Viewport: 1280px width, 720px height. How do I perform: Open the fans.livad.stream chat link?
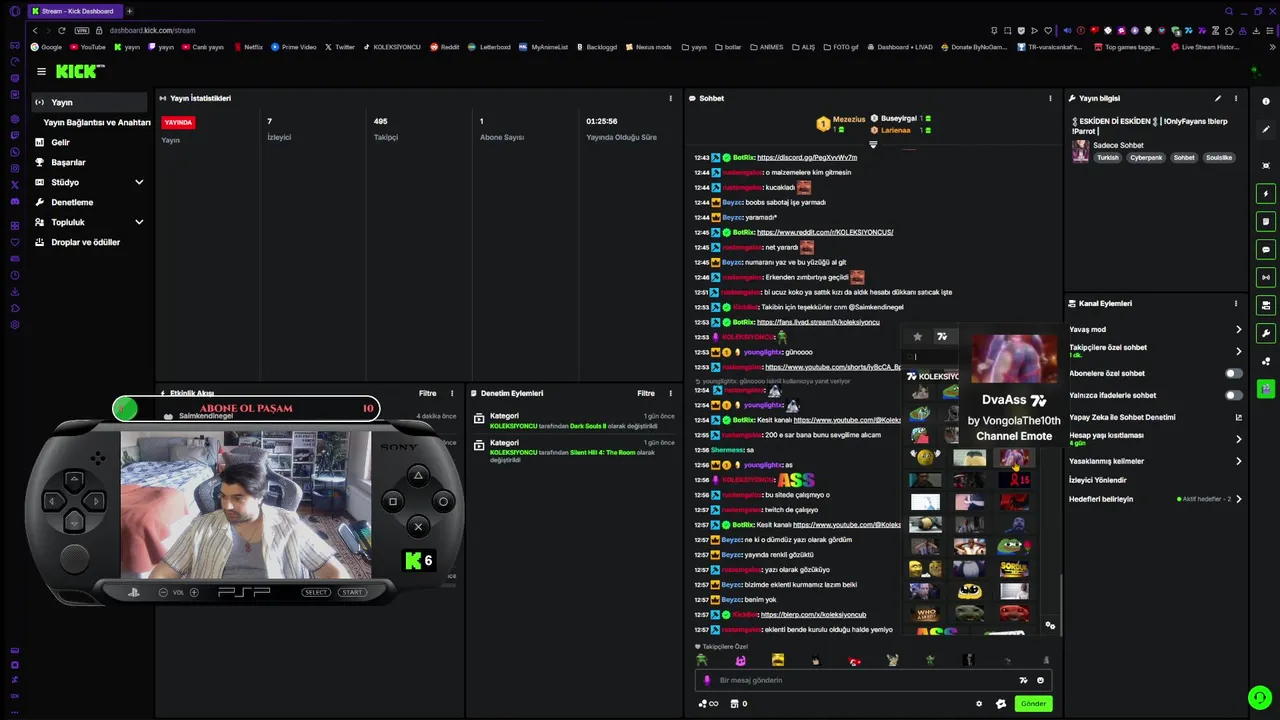pos(818,322)
